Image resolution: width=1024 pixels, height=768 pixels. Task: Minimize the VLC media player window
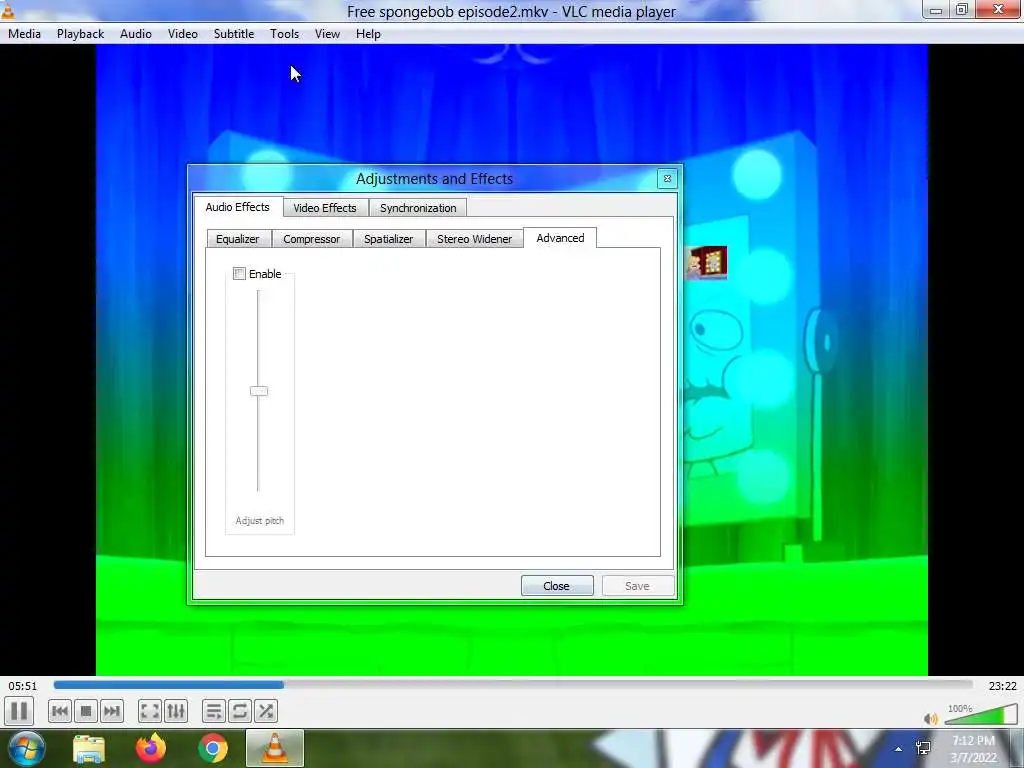point(936,10)
